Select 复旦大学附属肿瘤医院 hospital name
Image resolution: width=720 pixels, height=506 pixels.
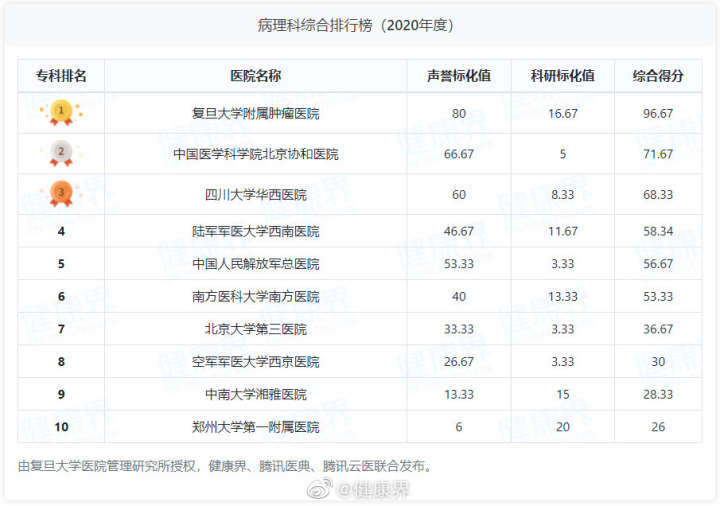[255, 113]
